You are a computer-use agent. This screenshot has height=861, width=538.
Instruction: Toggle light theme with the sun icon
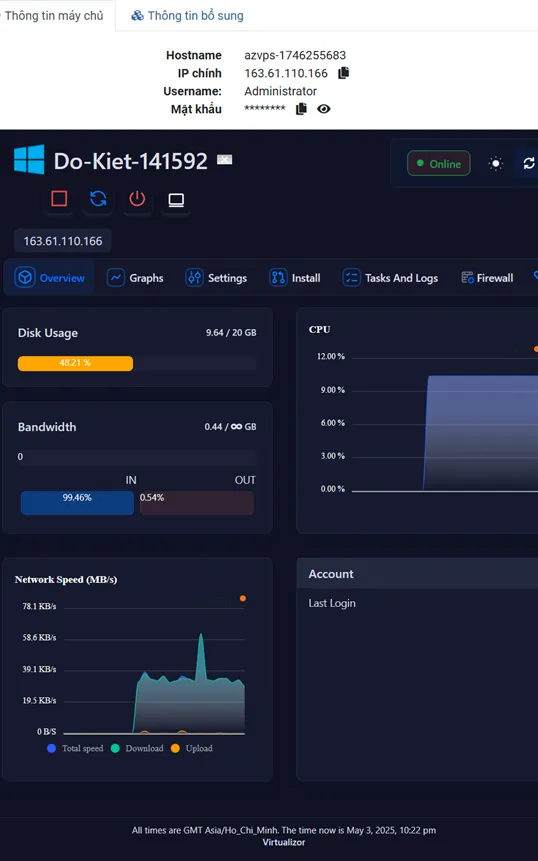(496, 164)
